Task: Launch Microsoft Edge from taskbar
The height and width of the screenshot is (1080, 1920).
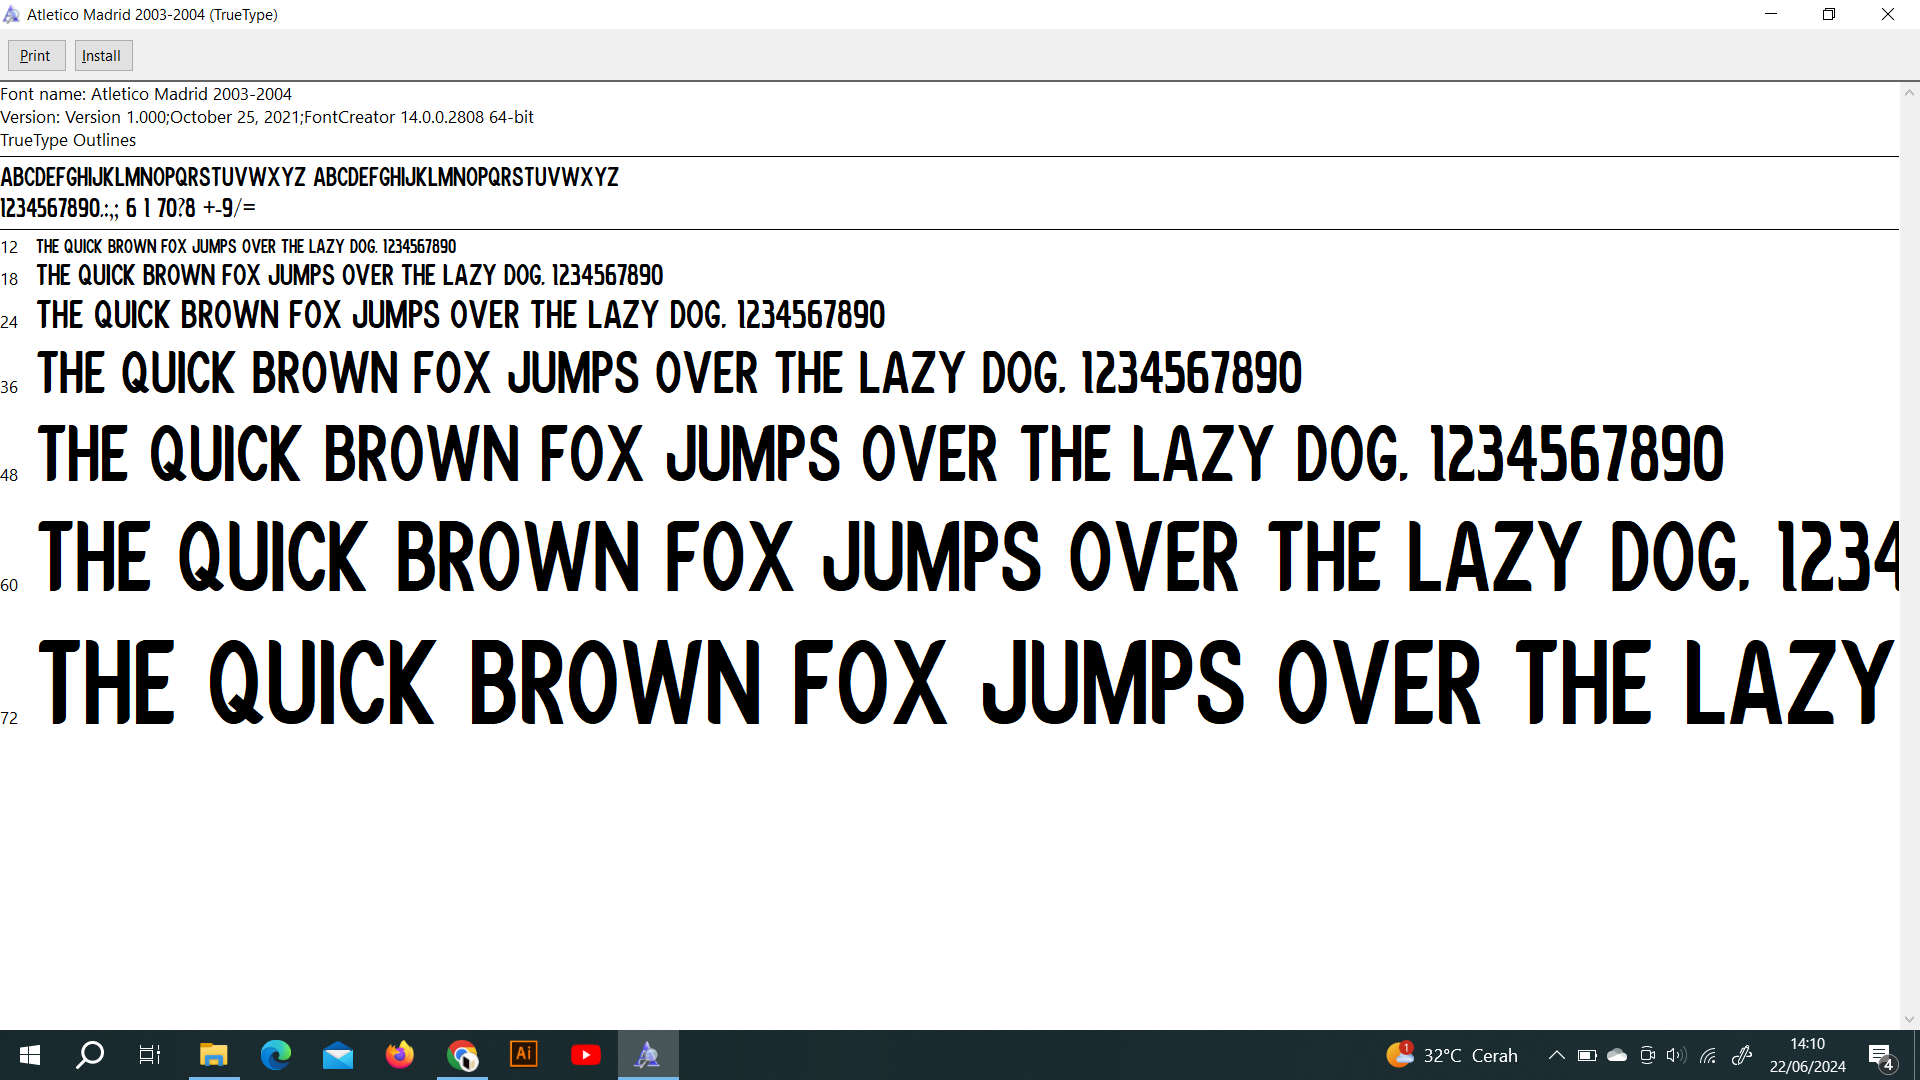Action: 275,1055
